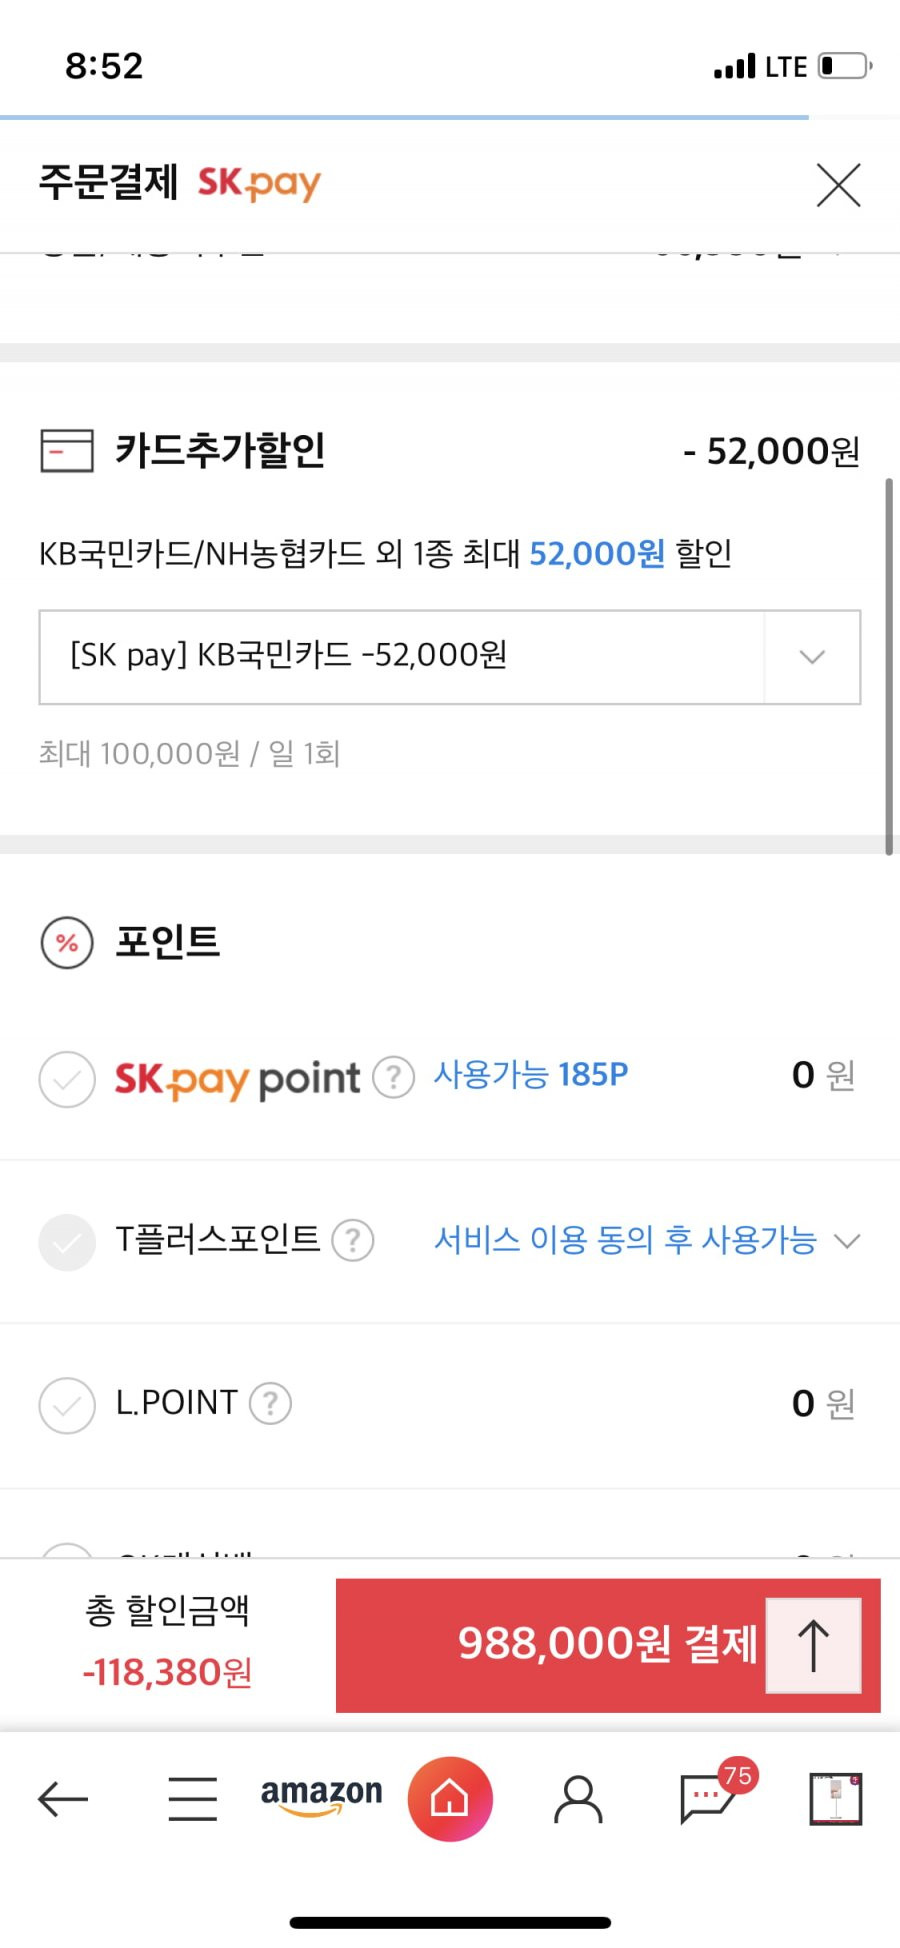Tap the scroll-to-top arrow icon

(x=813, y=1645)
